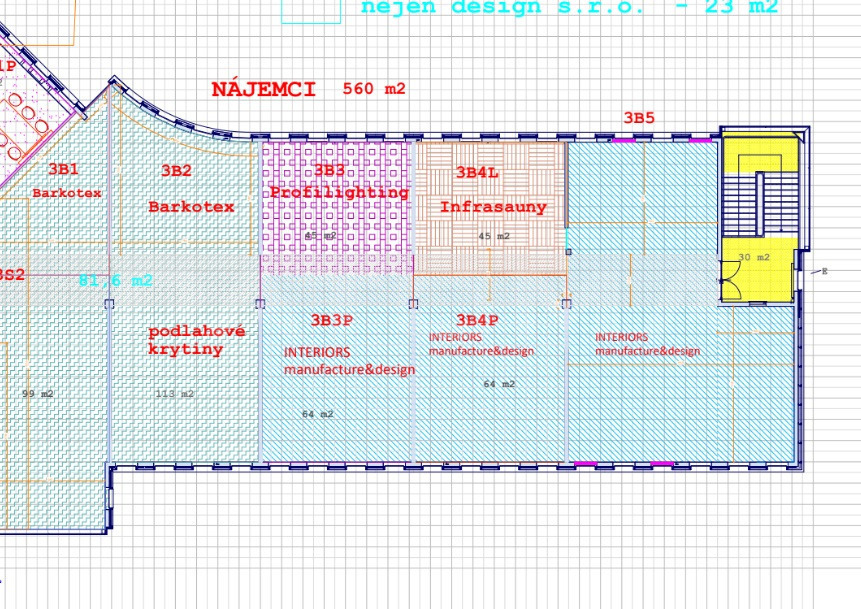Click INTERIORS manufacture&design in the 3B5 area
This screenshot has width=861, height=609.
[647, 344]
